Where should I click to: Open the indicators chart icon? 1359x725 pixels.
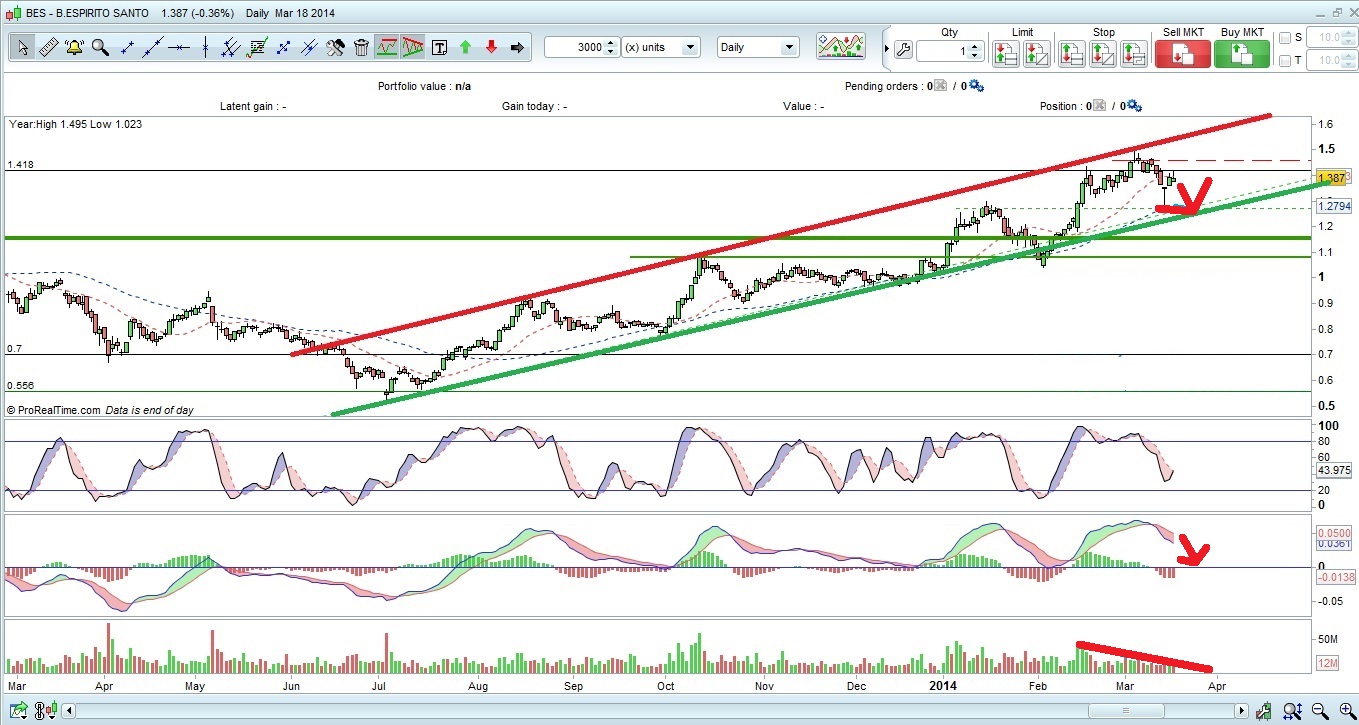point(841,47)
